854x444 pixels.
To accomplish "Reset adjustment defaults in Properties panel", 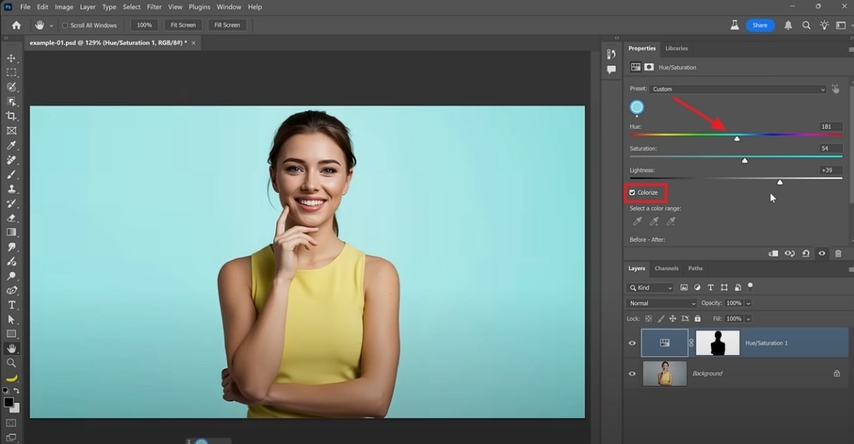I will [x=806, y=253].
